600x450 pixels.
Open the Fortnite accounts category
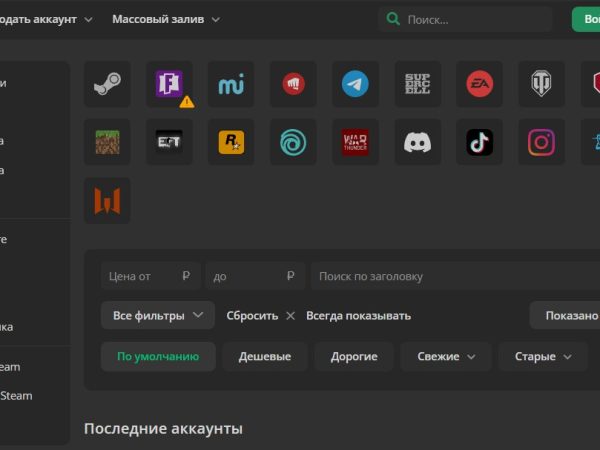[169, 84]
